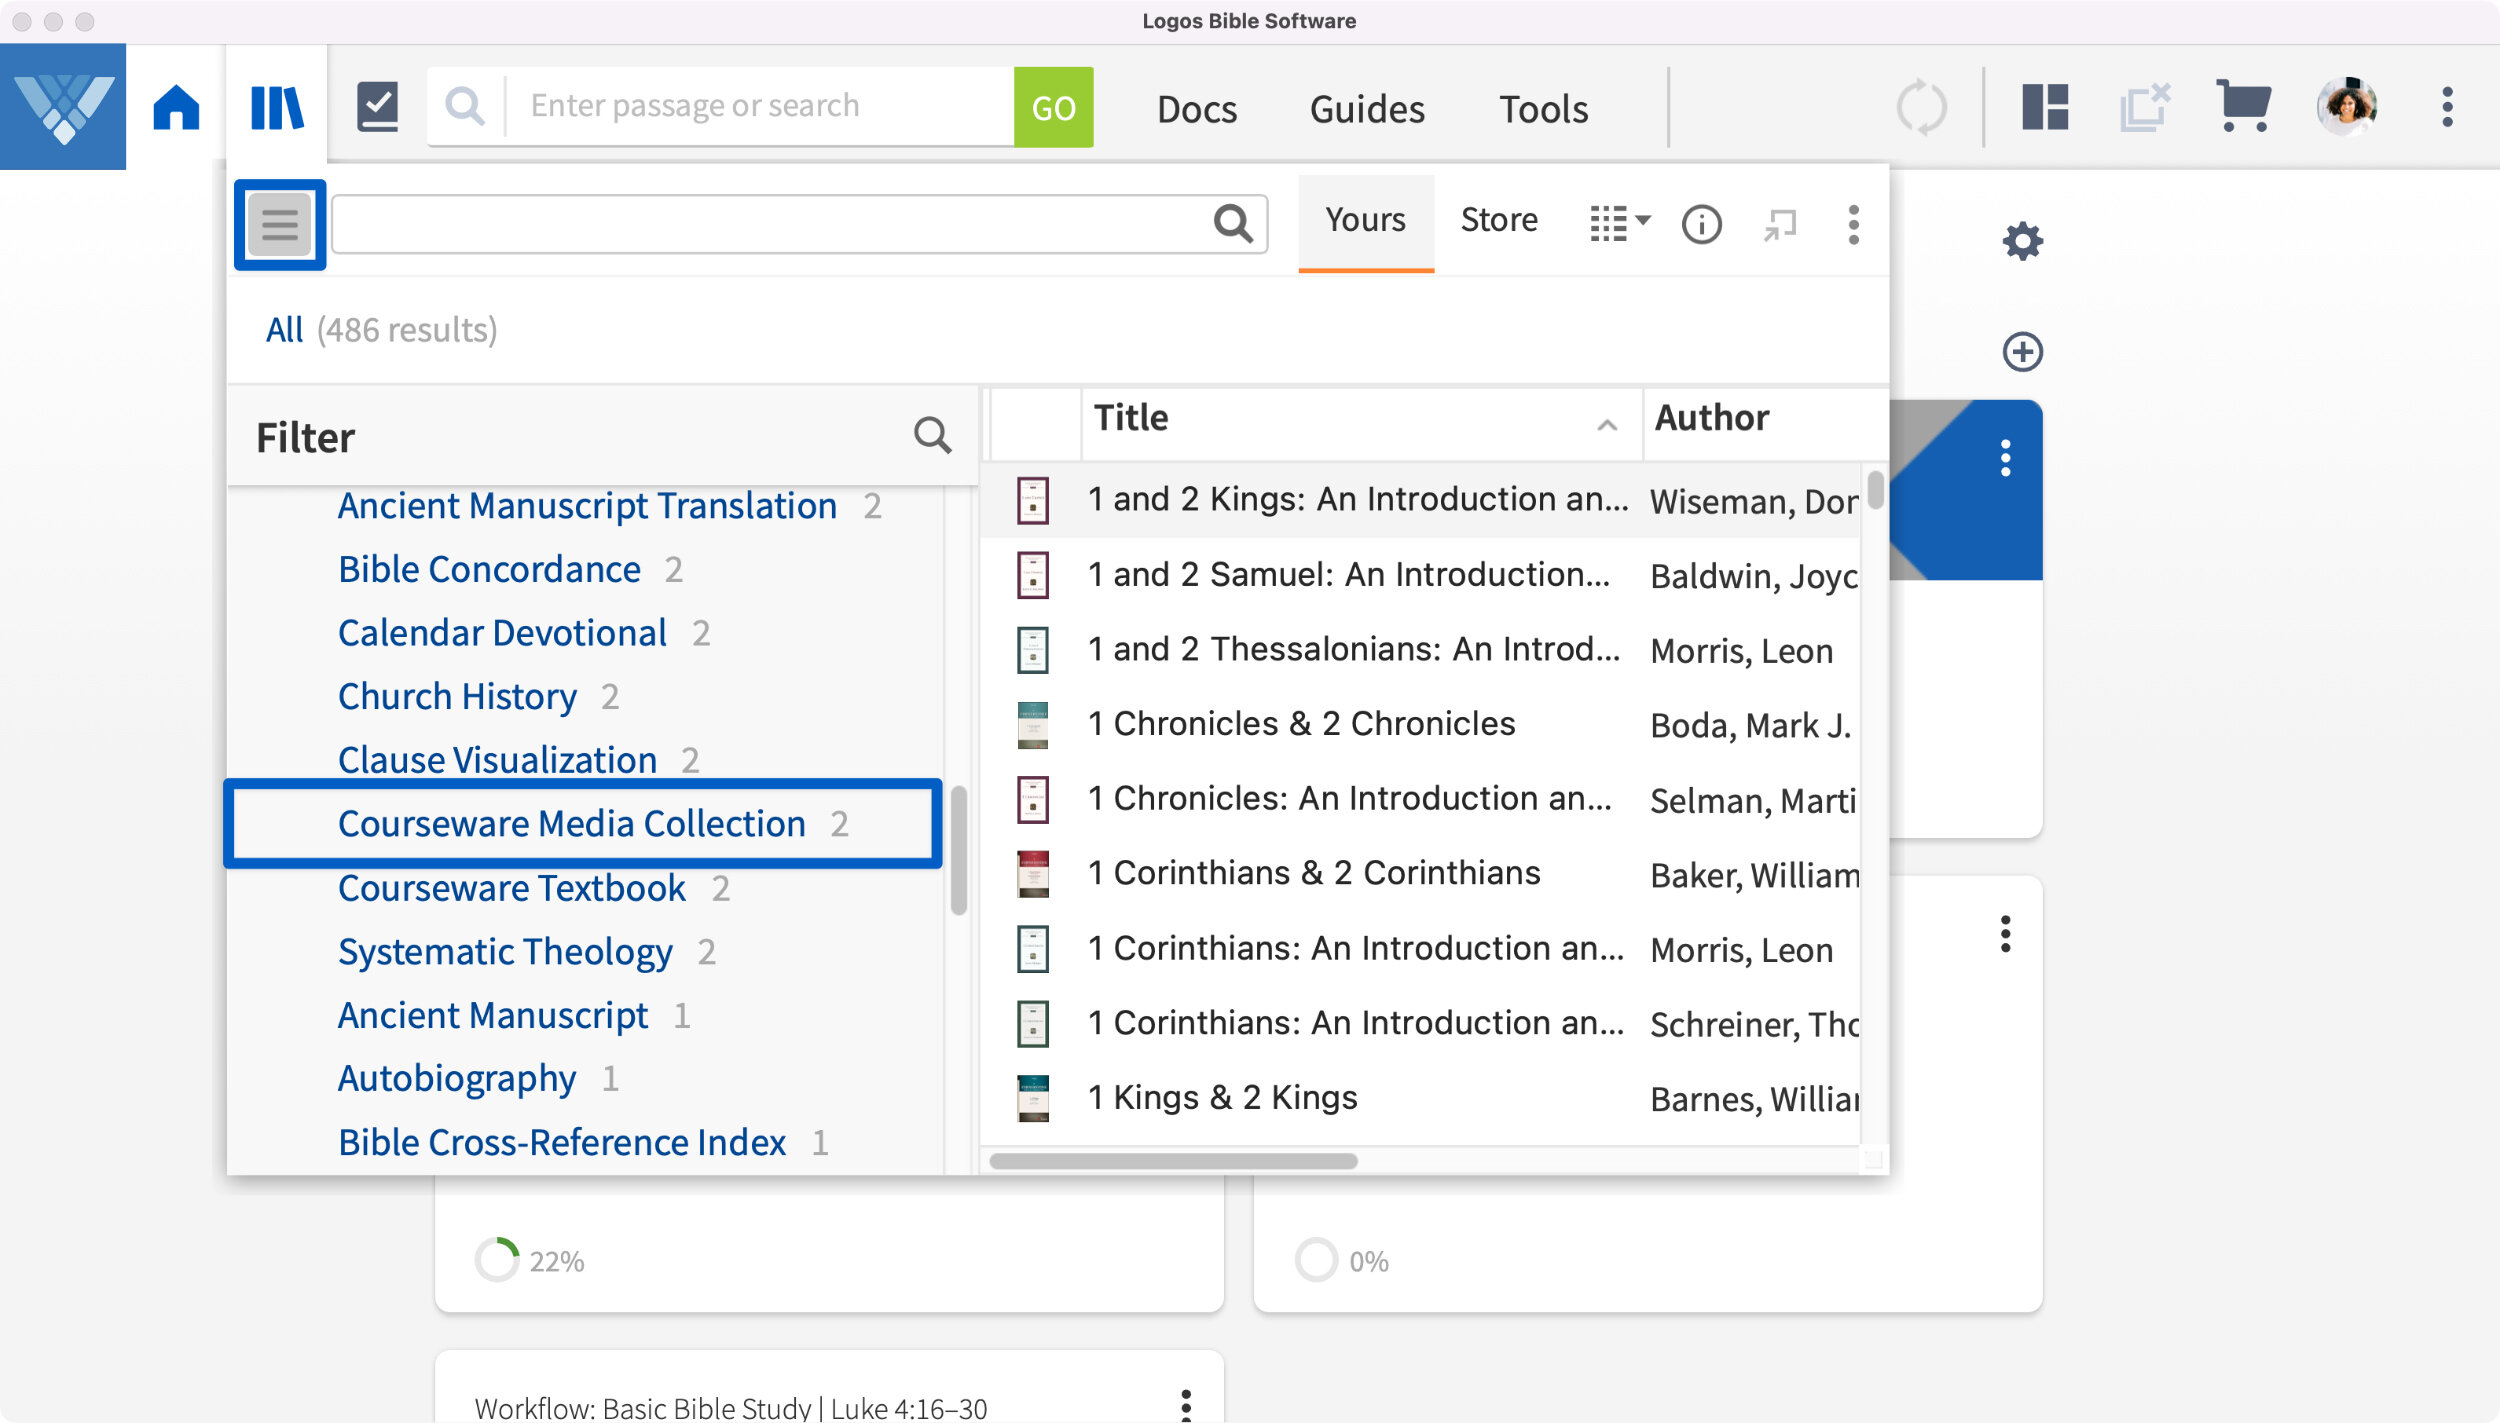2500x1423 pixels.
Task: Open the Docs menu
Action: (x=1197, y=108)
